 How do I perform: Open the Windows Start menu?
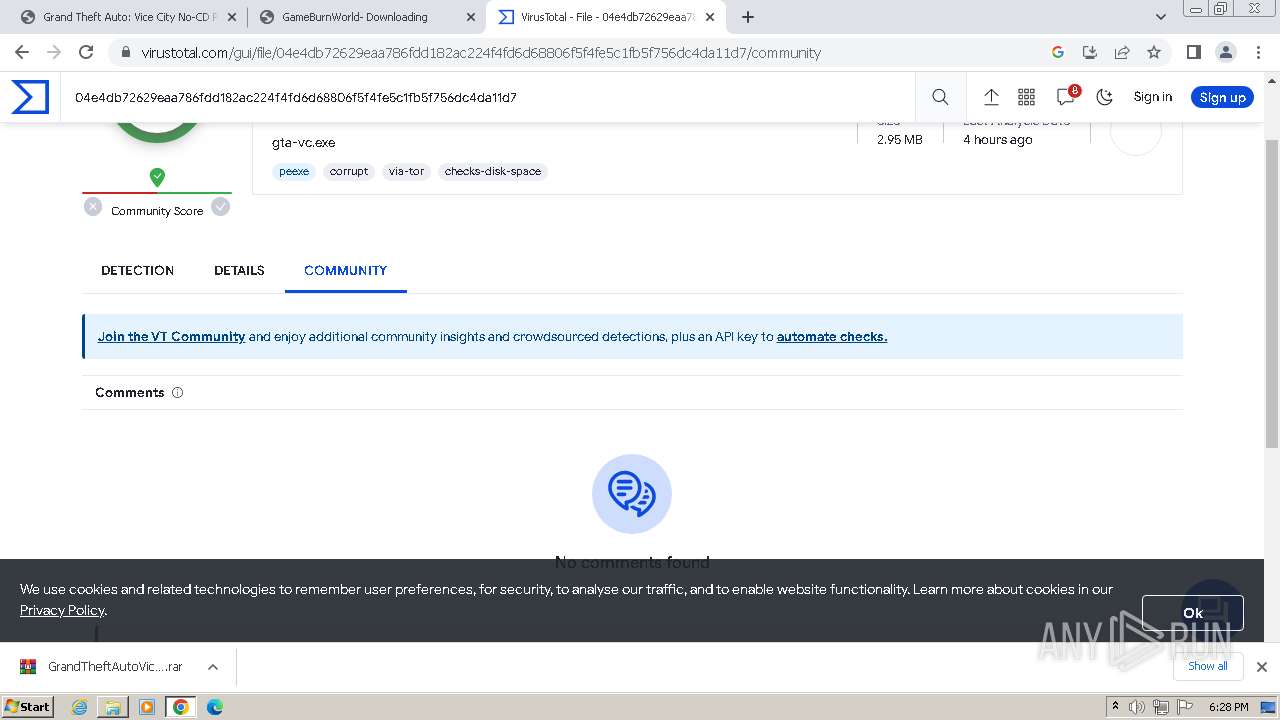28,706
